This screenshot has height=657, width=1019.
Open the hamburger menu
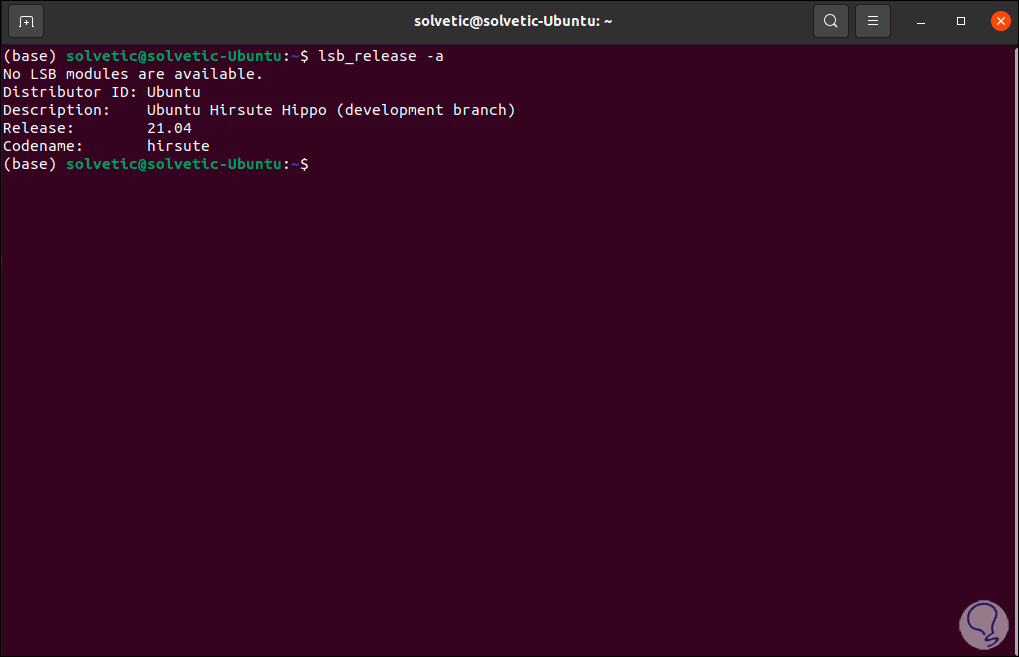point(872,21)
